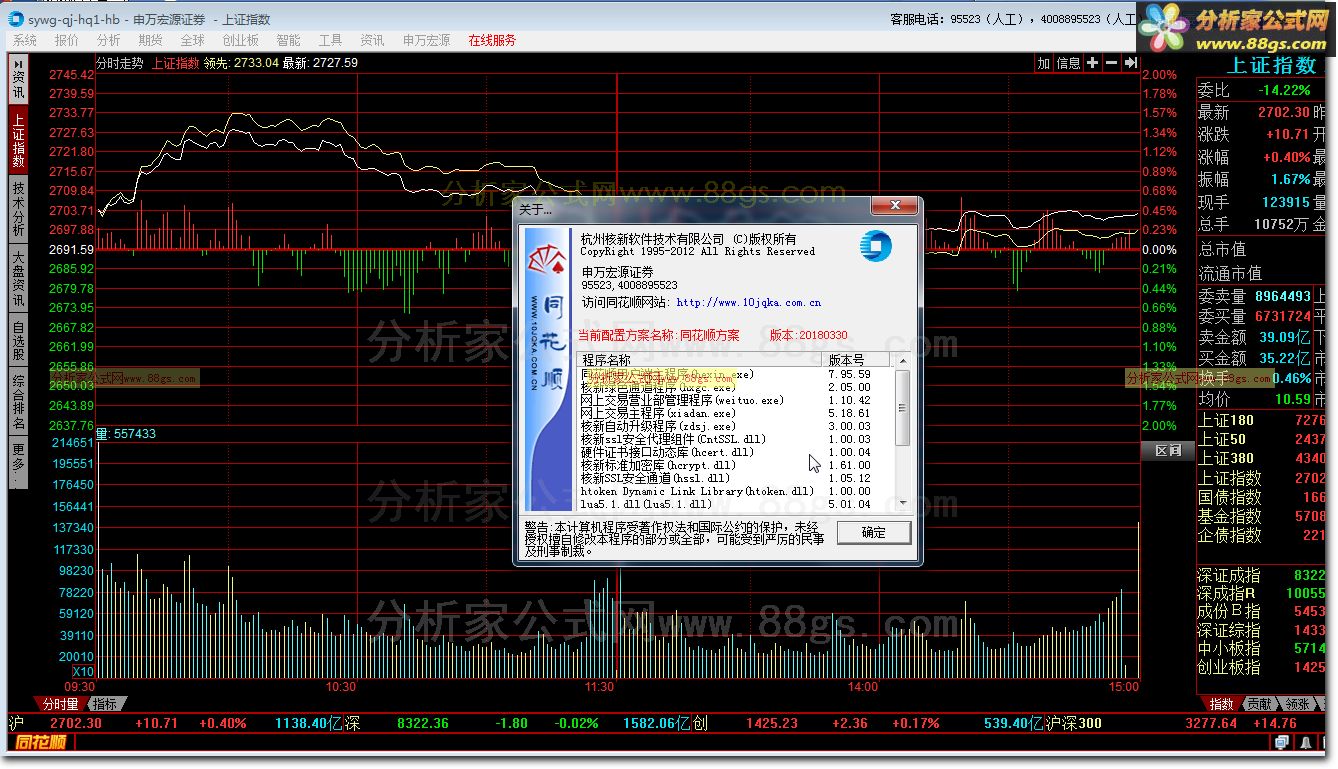Switch to the 分时量 tab below the chart

point(59,703)
